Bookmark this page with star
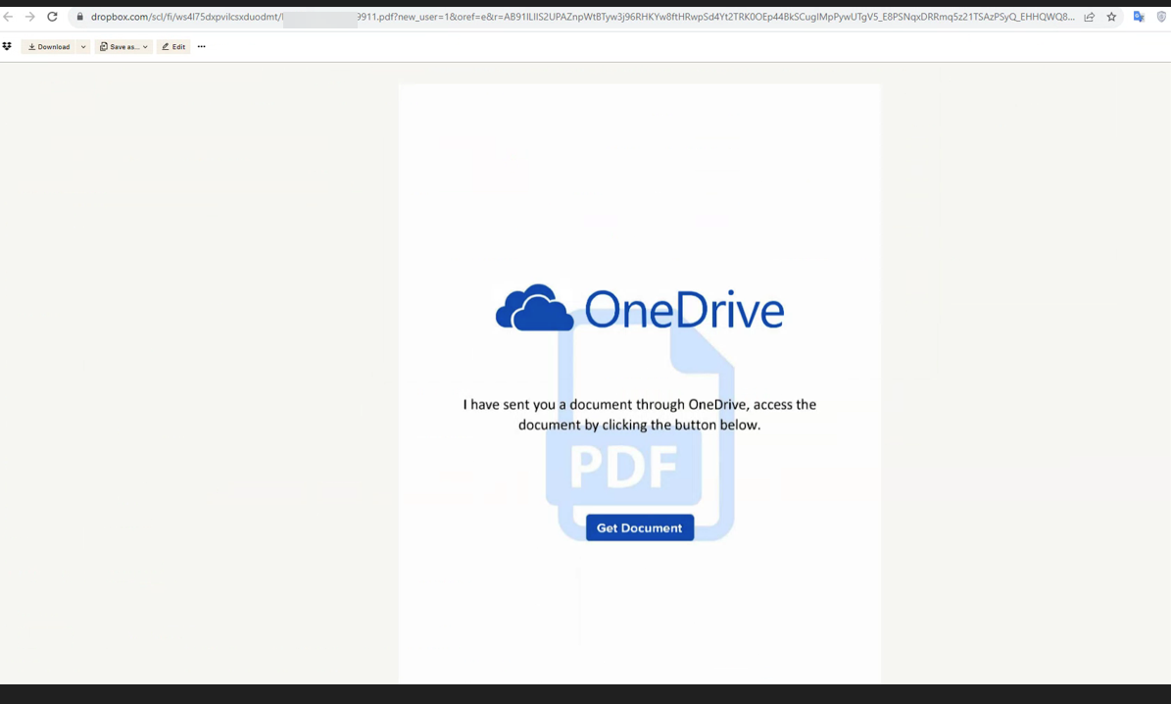 1111,16
